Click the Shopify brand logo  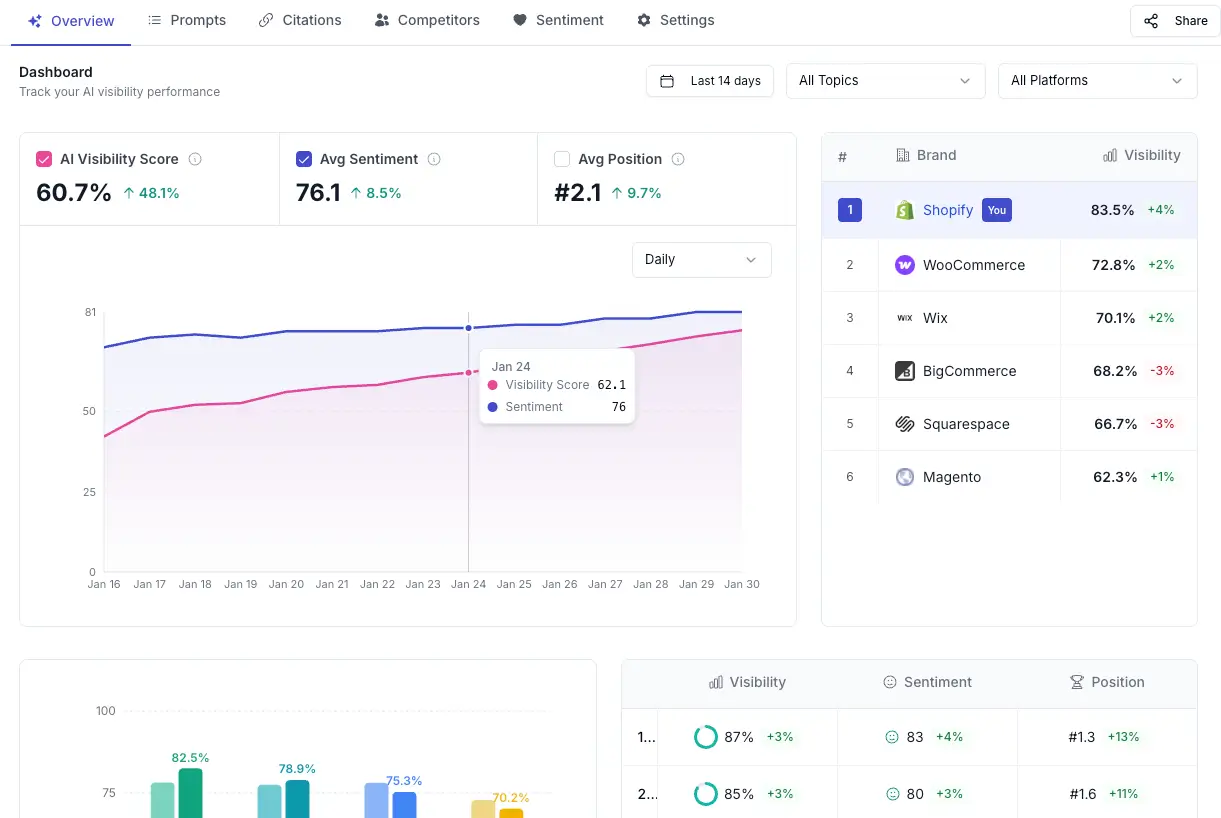pos(905,210)
